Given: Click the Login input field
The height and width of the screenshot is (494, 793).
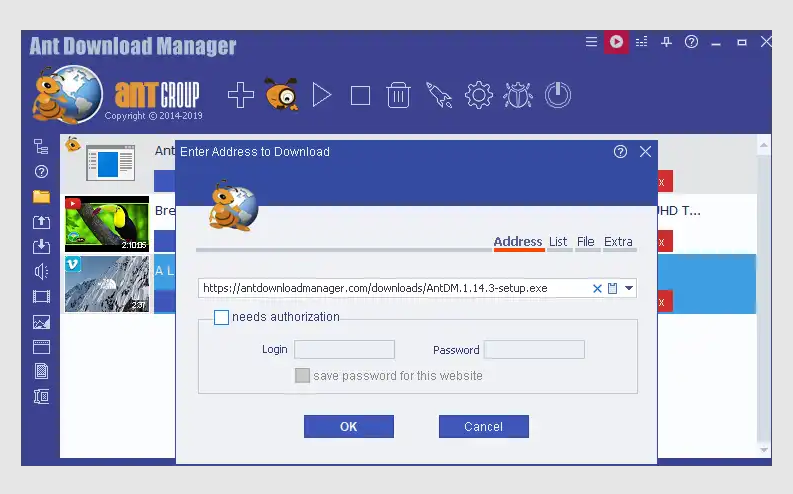Looking at the screenshot, I should point(344,350).
